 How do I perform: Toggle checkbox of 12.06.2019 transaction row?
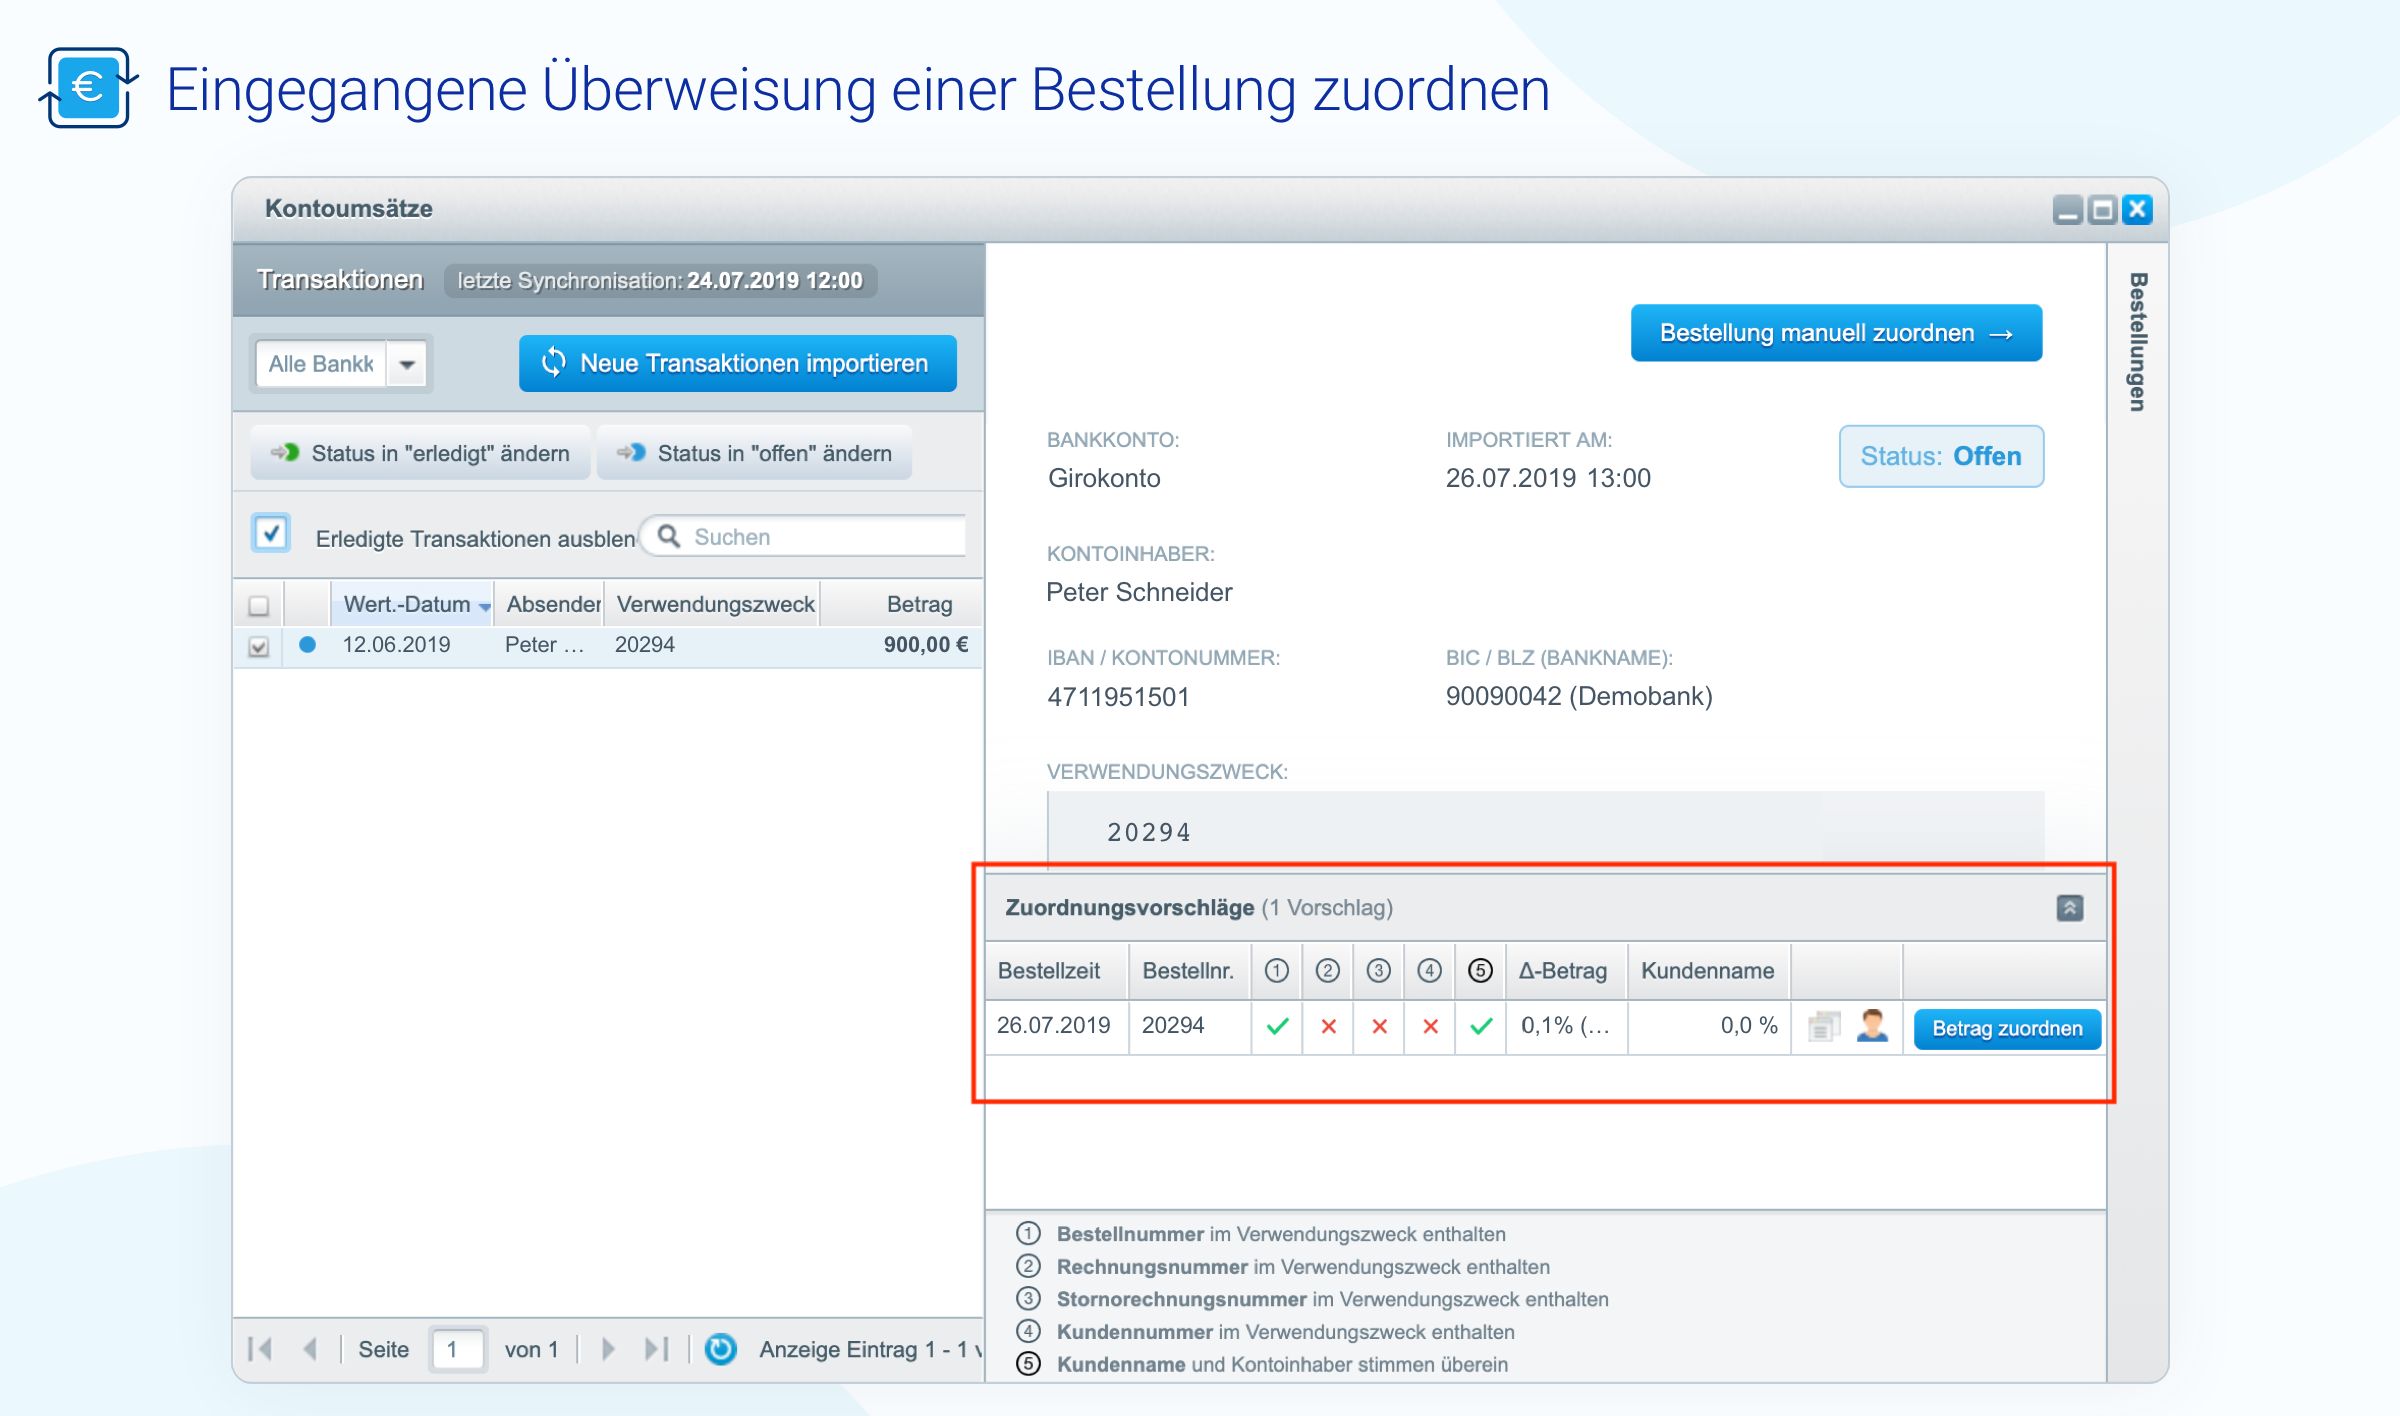(259, 646)
